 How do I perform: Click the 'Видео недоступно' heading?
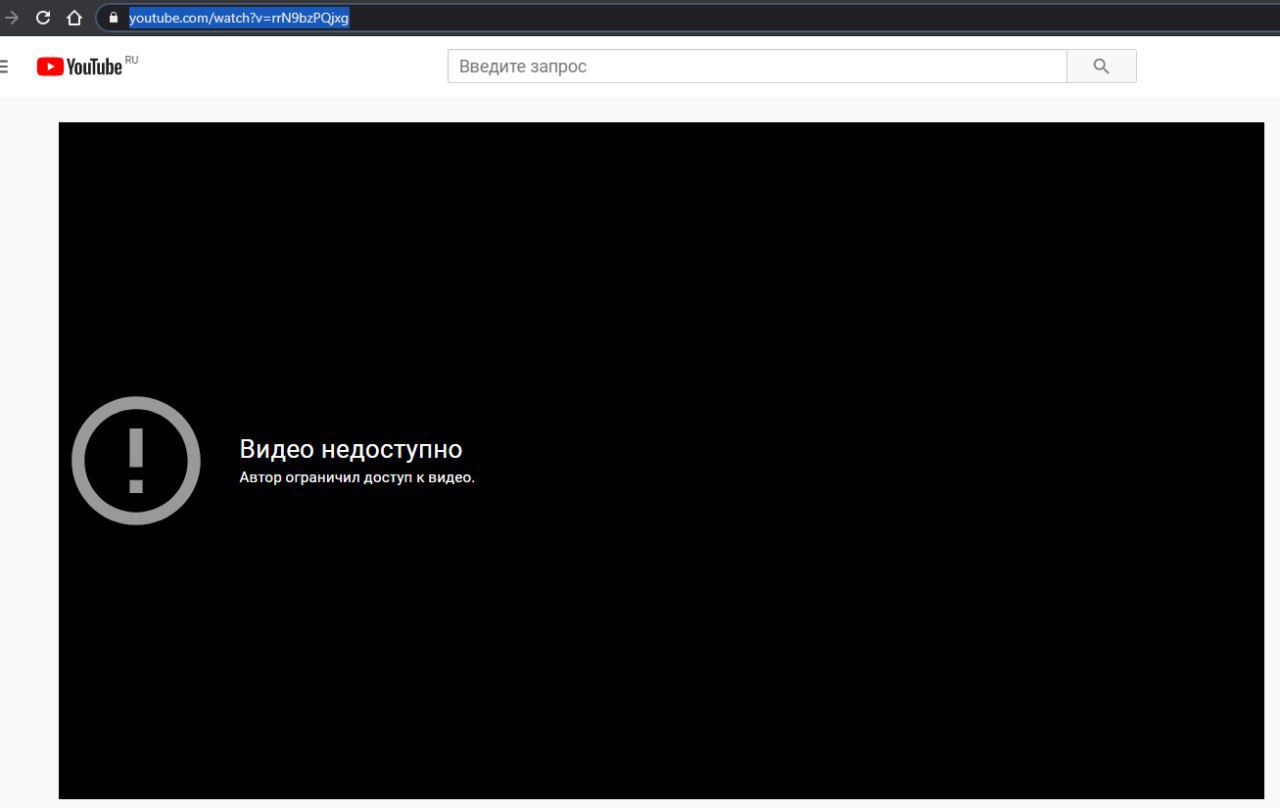[x=351, y=449]
